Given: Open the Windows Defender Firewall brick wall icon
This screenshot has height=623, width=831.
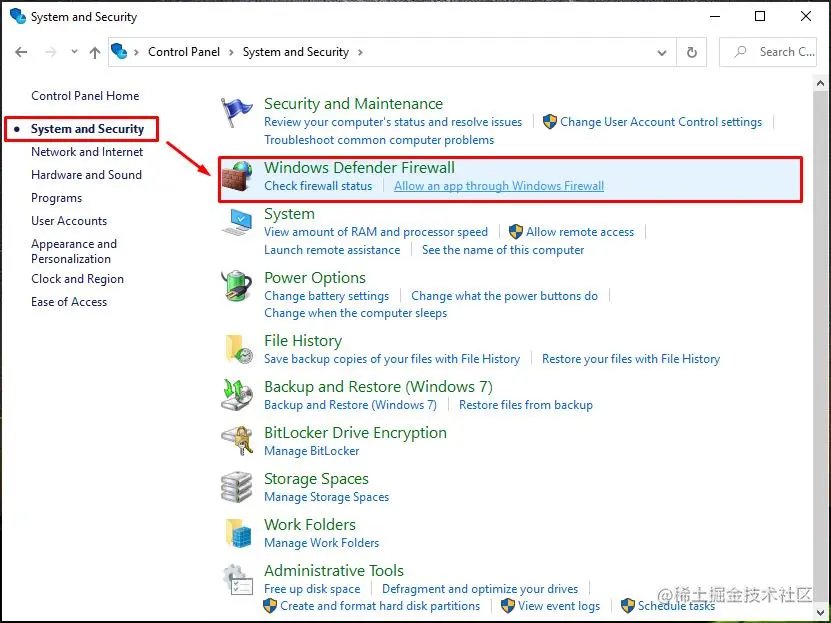Looking at the screenshot, I should pos(236,176).
